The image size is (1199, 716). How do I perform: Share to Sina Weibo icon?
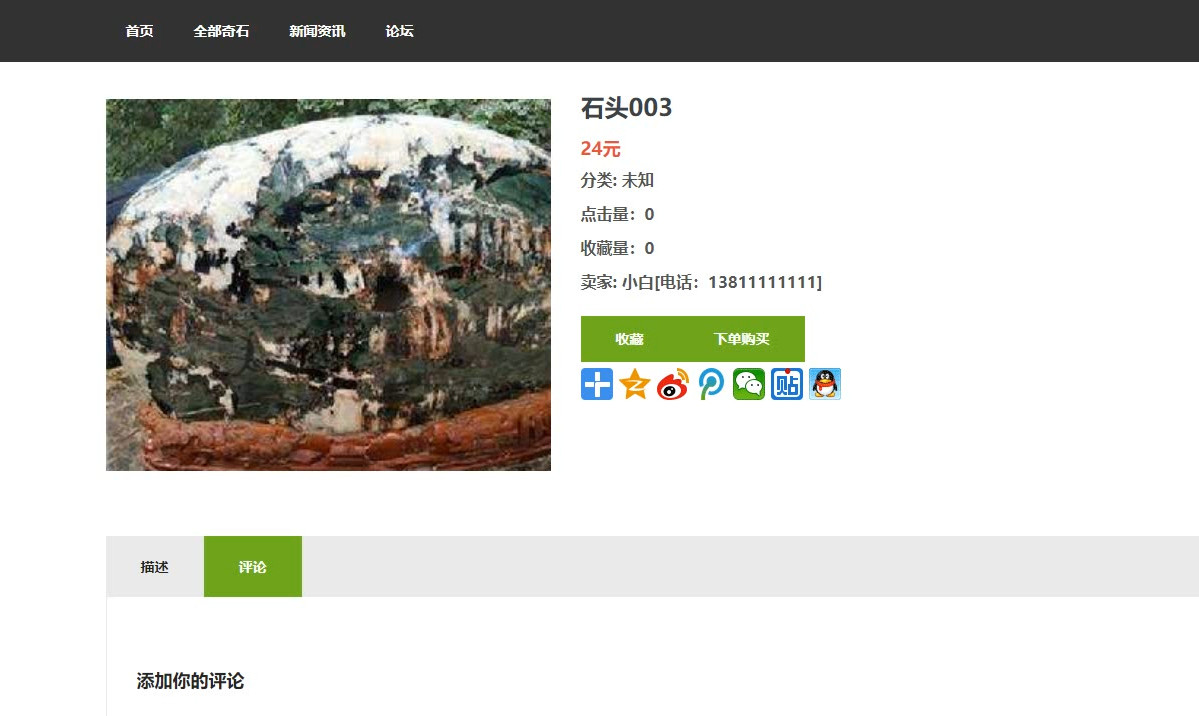click(673, 384)
